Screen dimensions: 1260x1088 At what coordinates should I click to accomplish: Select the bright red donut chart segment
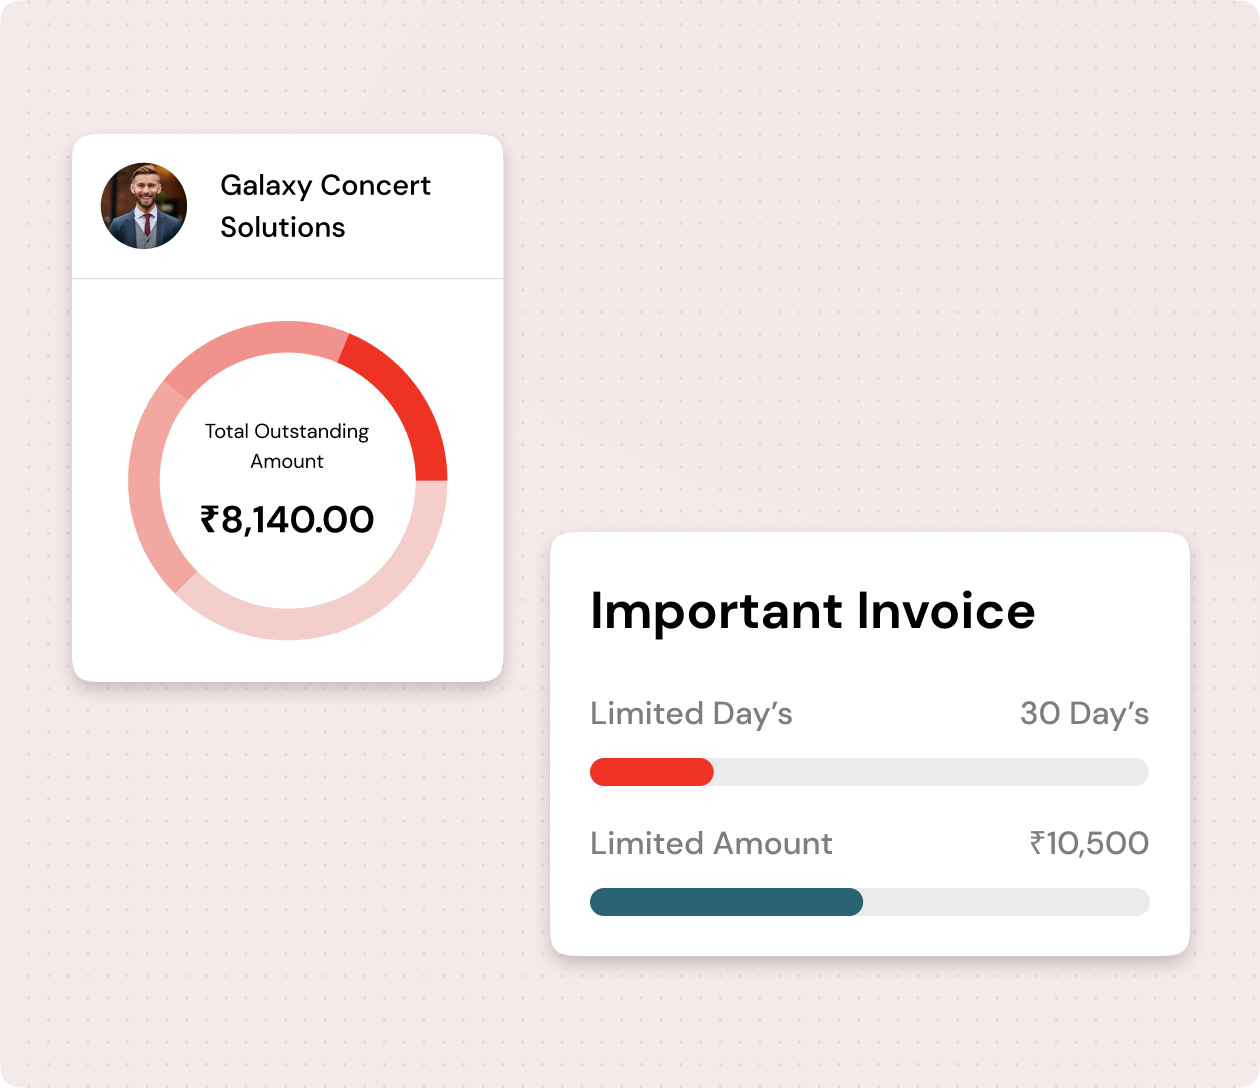point(407,400)
